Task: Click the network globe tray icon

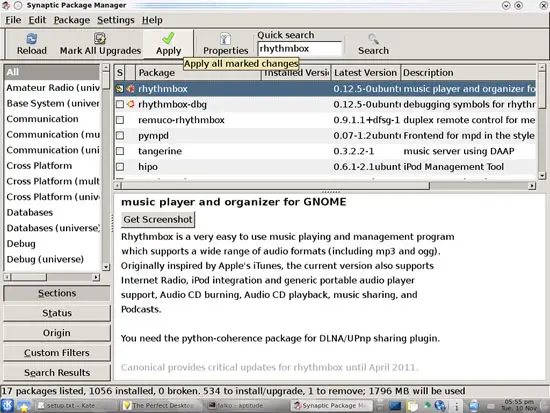Action: 440,406
